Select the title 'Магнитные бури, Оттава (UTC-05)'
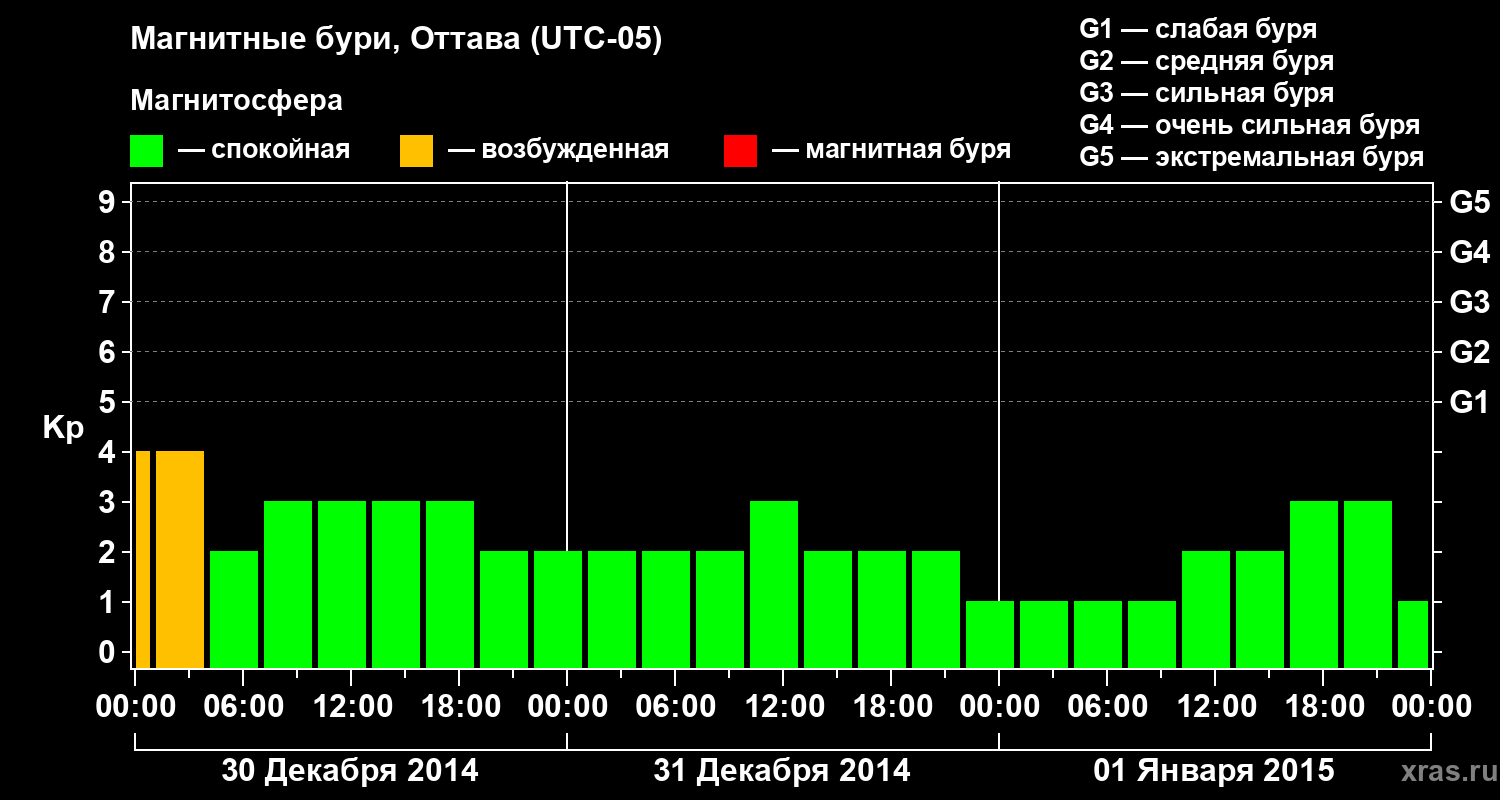1500x800 pixels. coord(396,40)
